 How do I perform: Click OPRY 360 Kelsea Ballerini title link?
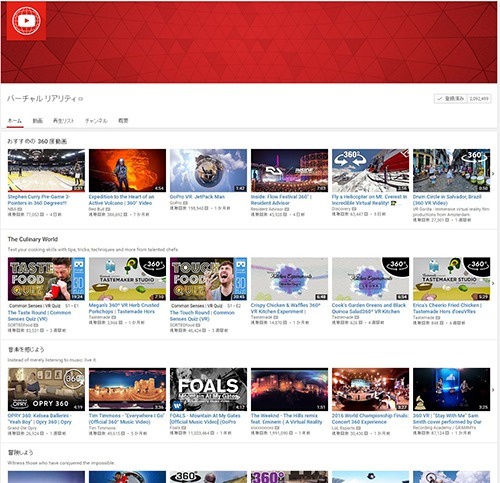(40, 419)
